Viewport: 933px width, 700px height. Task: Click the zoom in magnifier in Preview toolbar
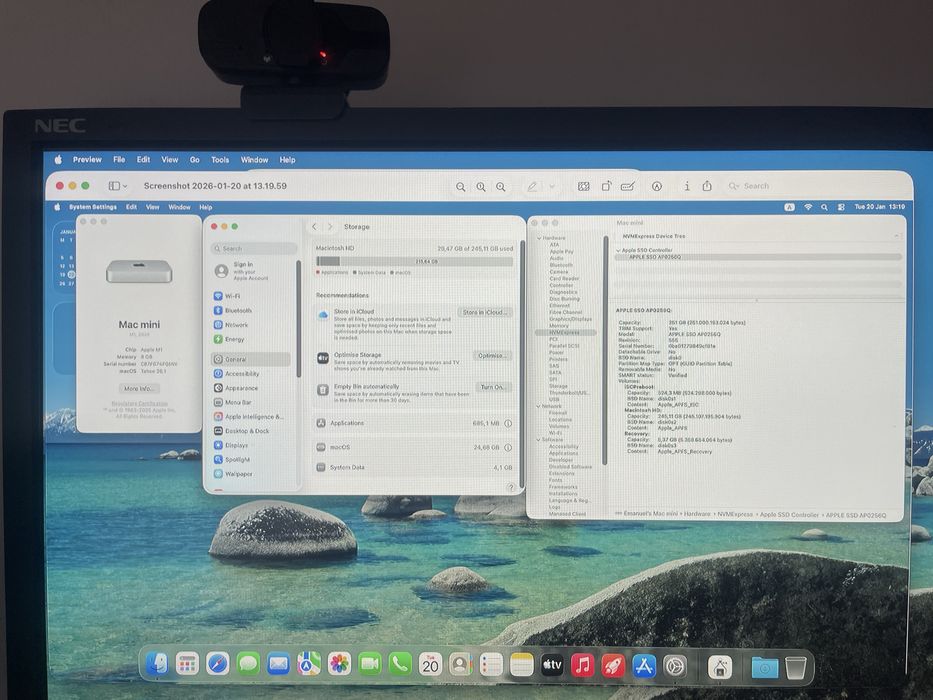coord(501,187)
